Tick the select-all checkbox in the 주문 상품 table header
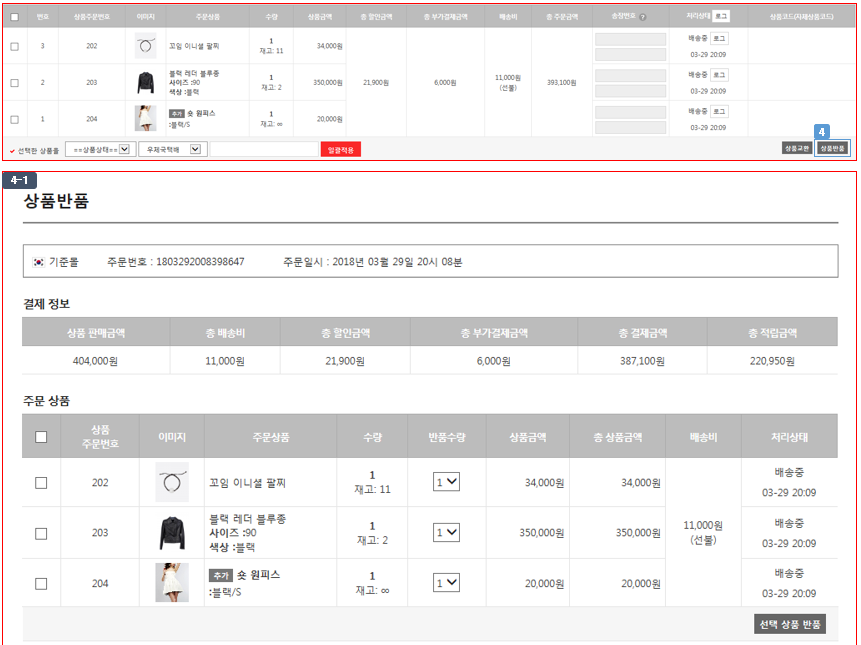 point(41,437)
